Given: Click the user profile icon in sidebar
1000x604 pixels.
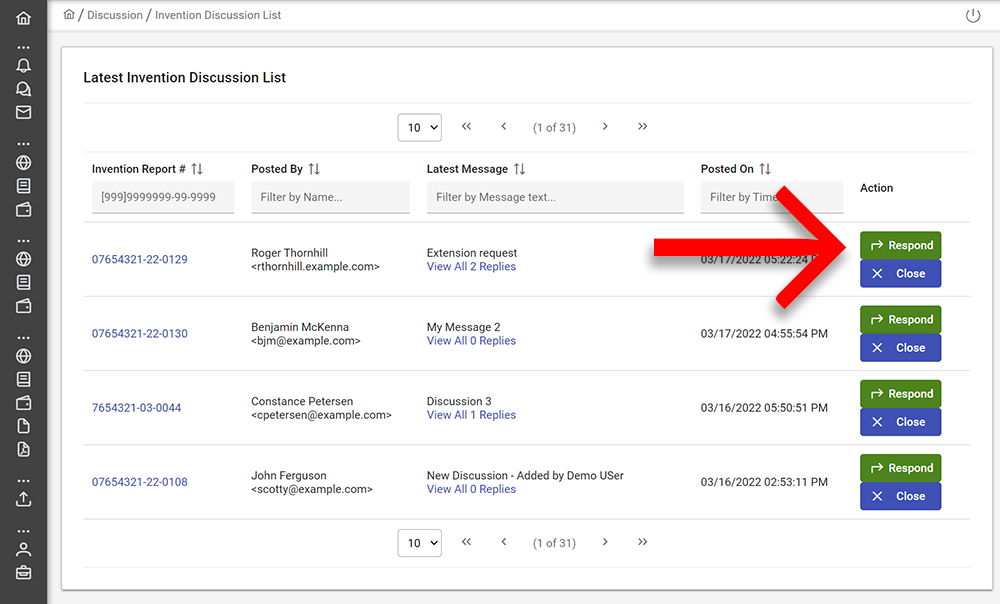Looking at the screenshot, I should tap(23, 549).
